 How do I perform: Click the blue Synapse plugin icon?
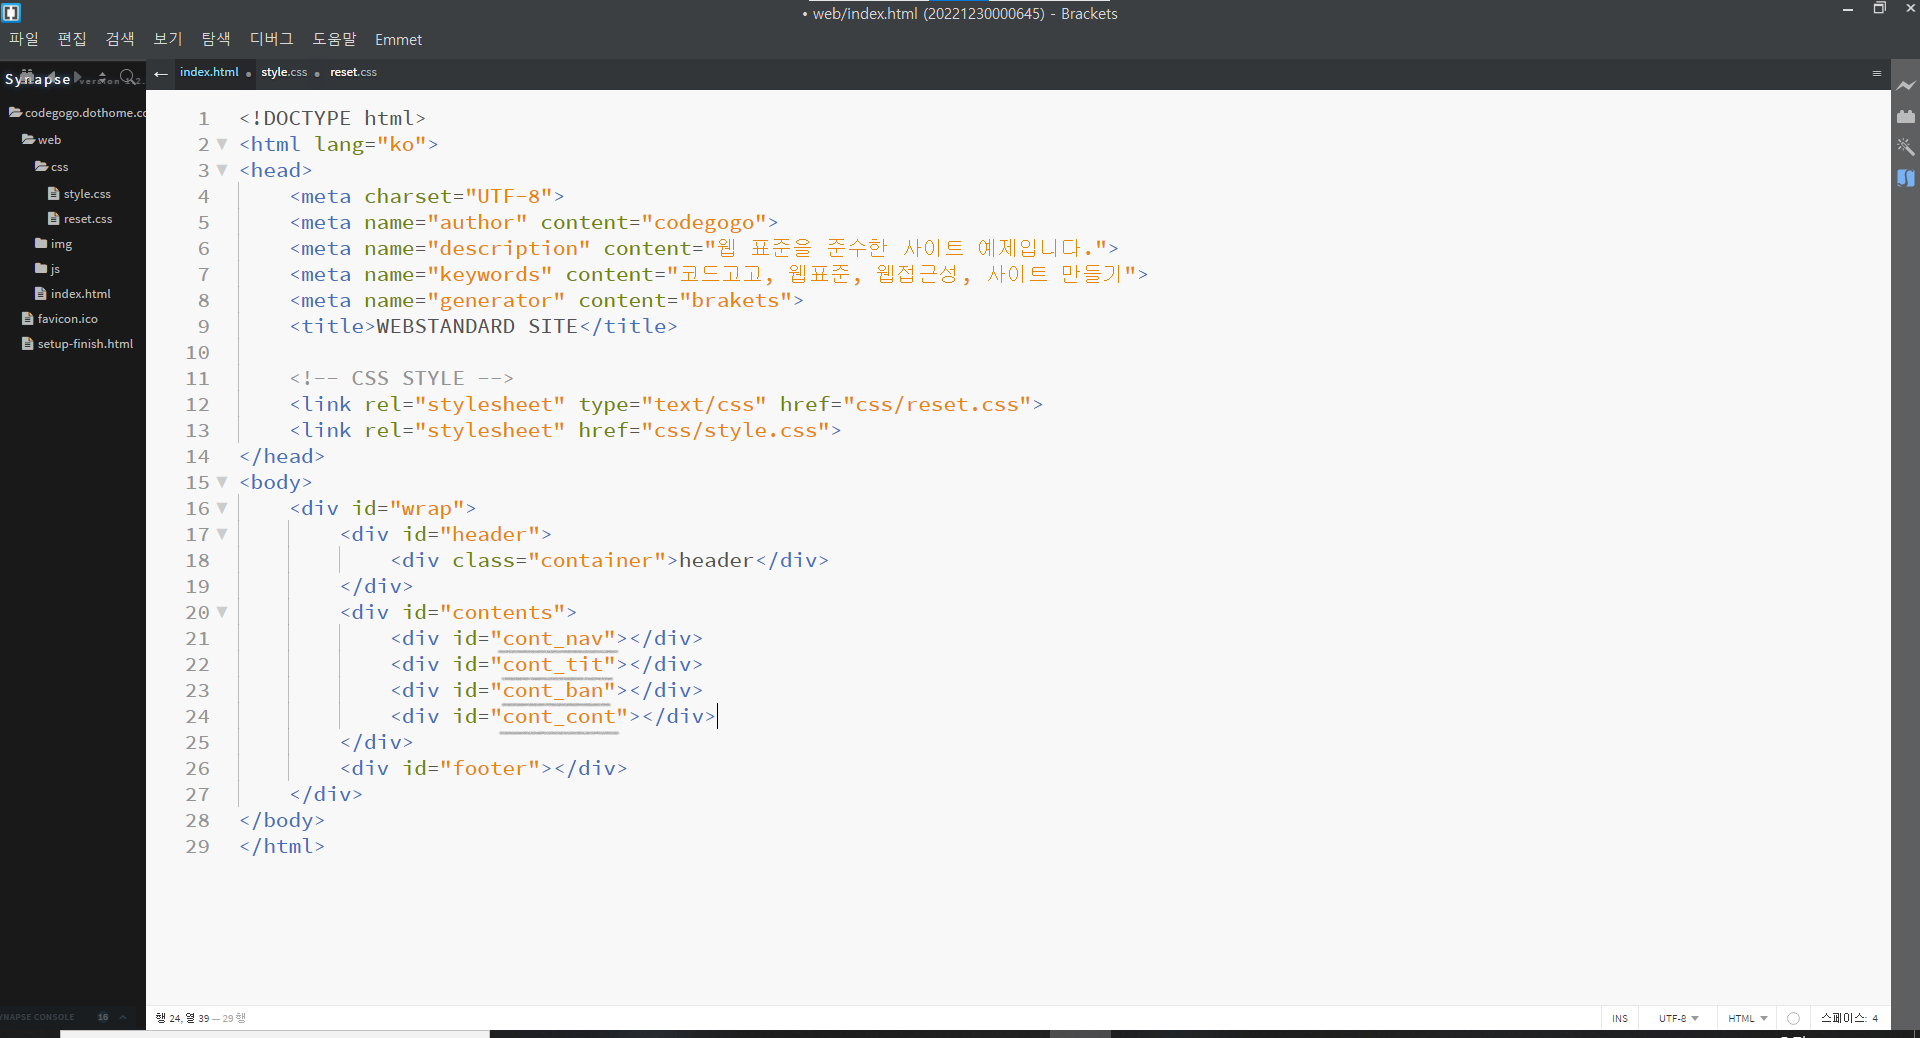(x=1906, y=178)
